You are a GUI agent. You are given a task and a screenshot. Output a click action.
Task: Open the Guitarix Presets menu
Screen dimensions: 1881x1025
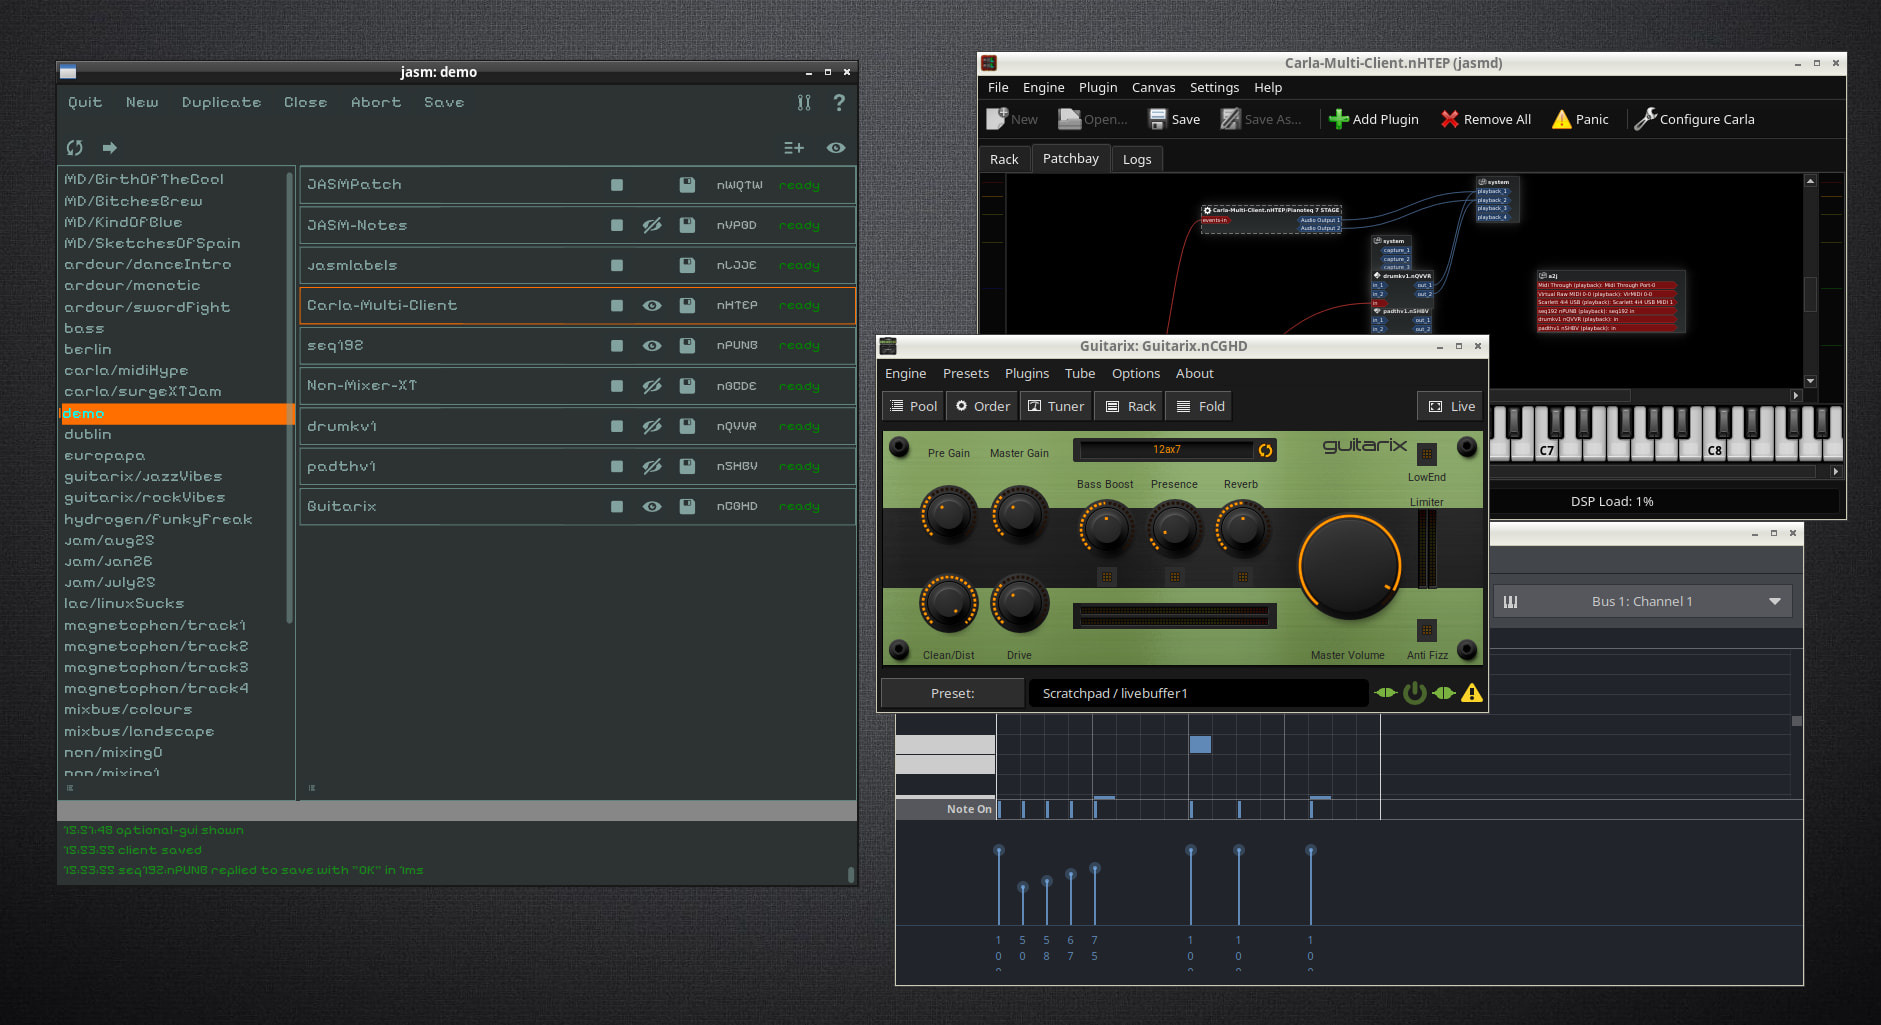[x=966, y=374]
